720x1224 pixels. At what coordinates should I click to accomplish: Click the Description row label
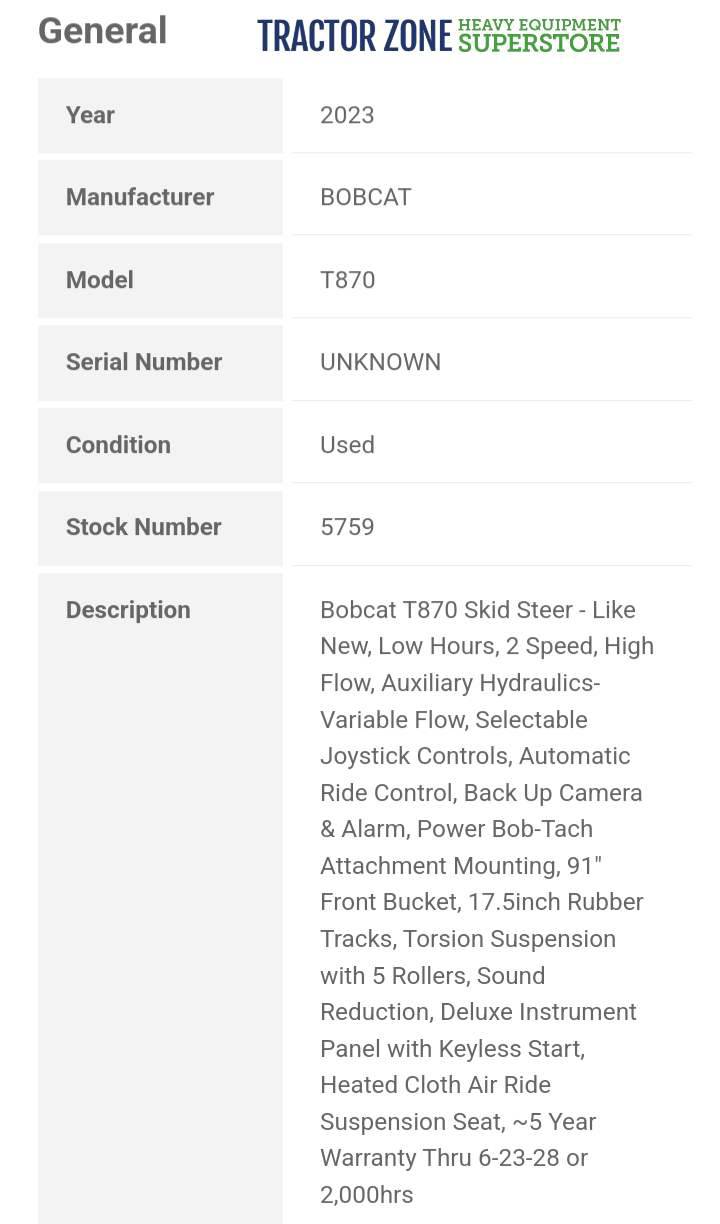(128, 610)
